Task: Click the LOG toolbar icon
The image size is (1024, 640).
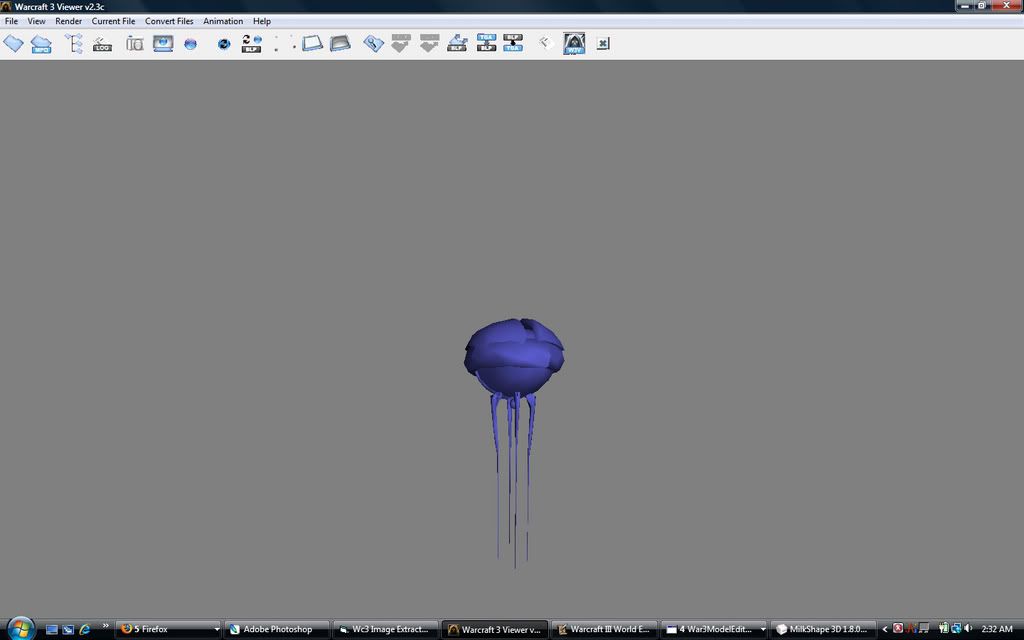Action: pyautogui.click(x=103, y=44)
